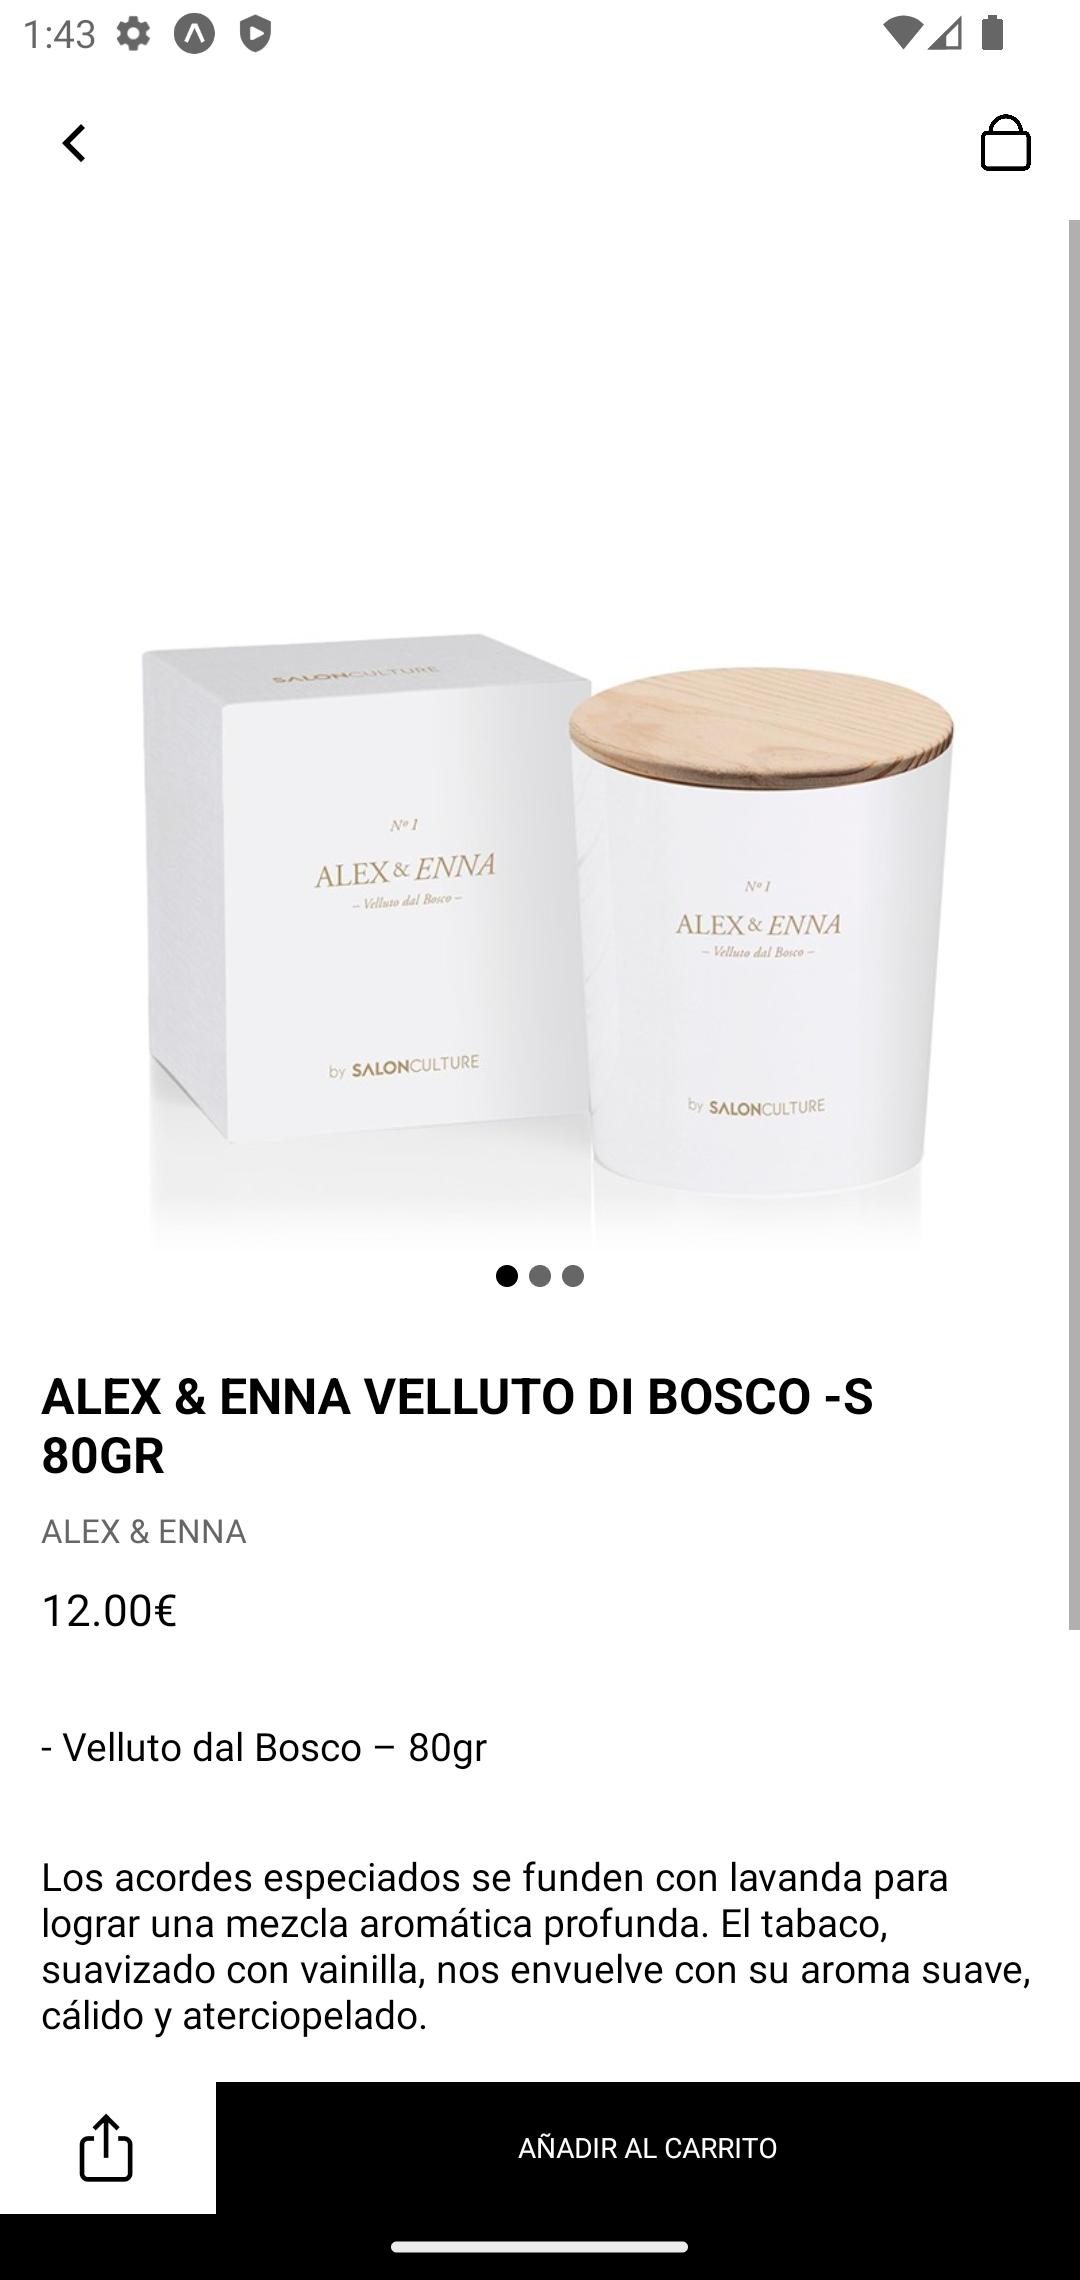Tap the shield icon in status bar

tap(255, 34)
